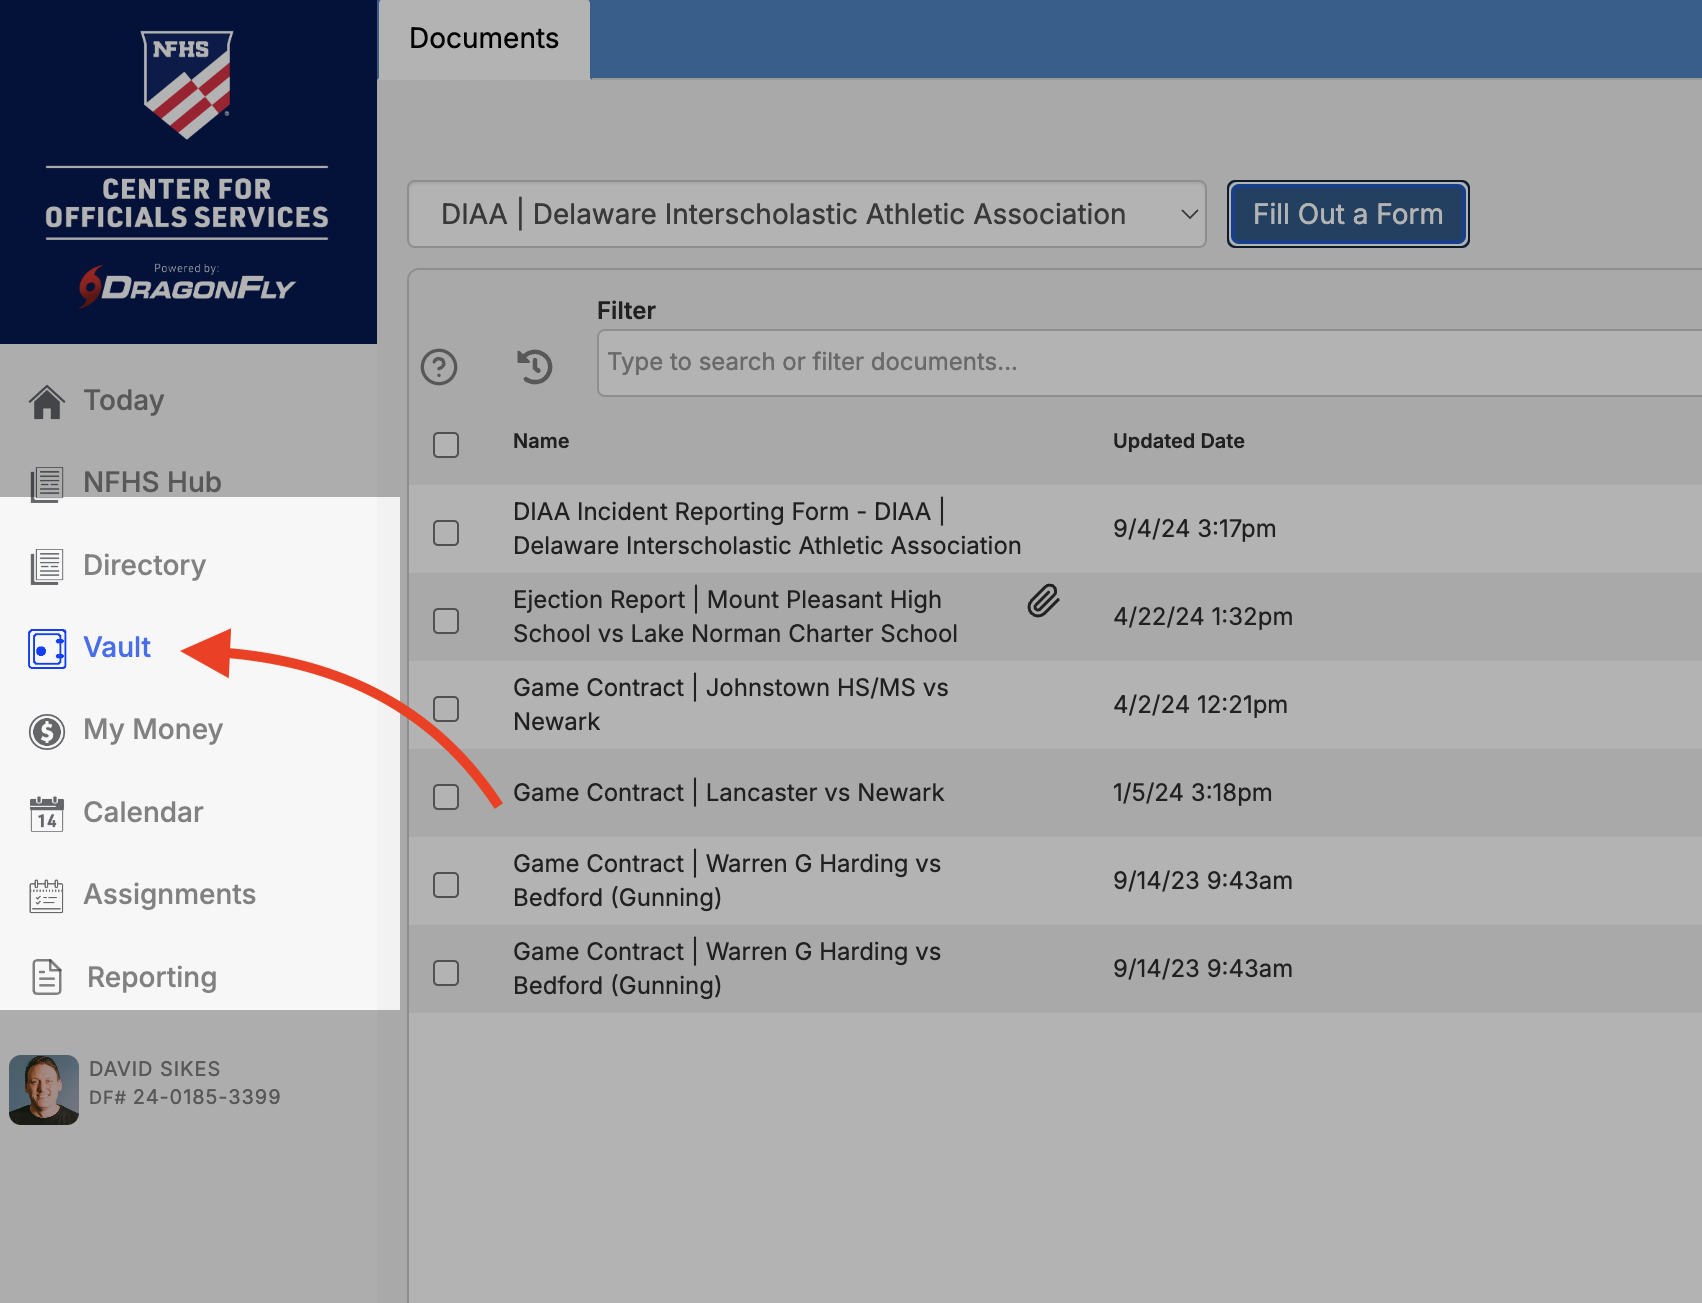The width and height of the screenshot is (1702, 1303).
Task: Switch to the Documents tab
Action: [x=484, y=39]
